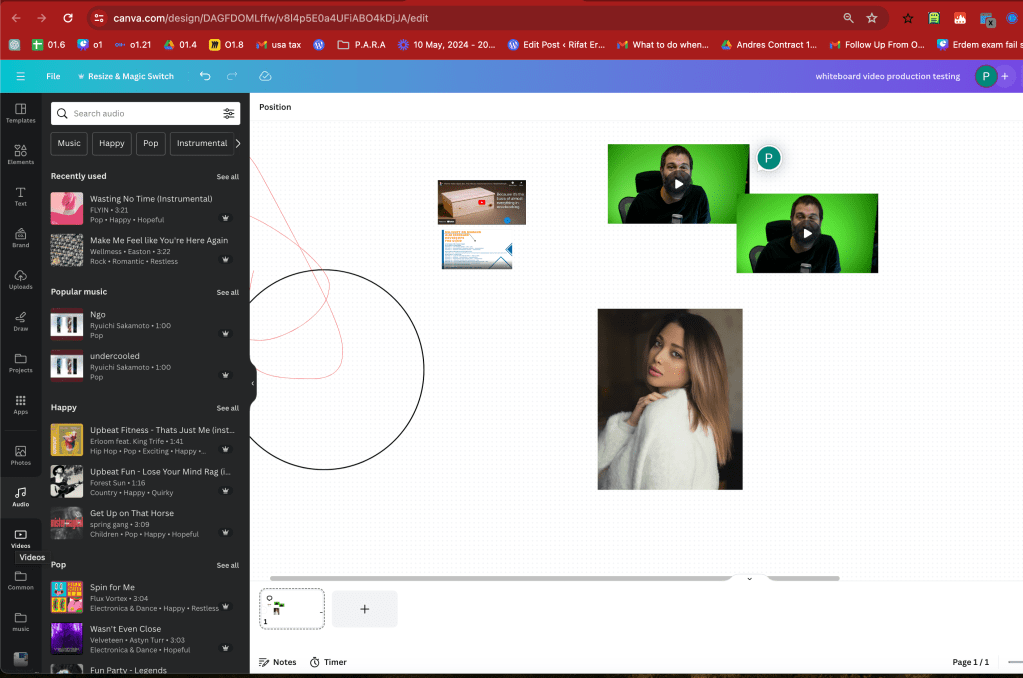
Task: Click the design title text
Action: (887, 76)
